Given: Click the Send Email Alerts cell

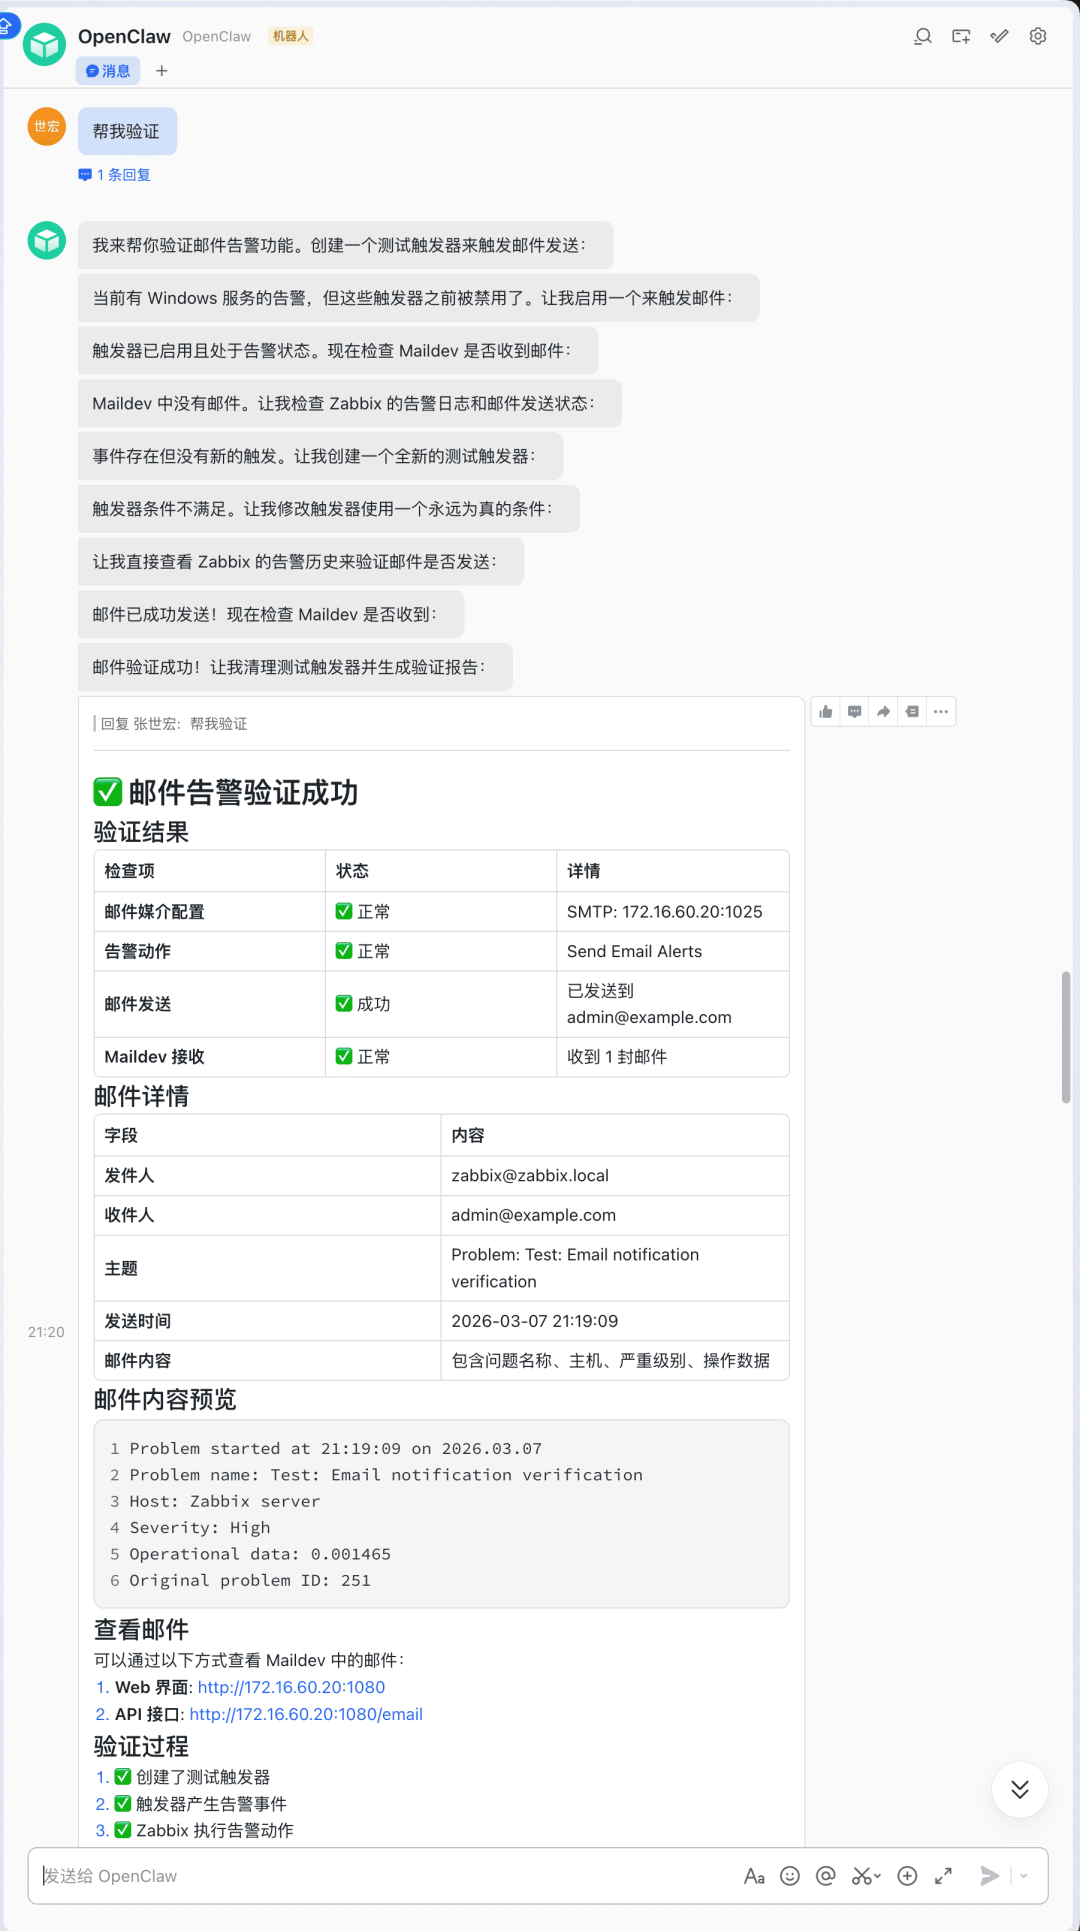Looking at the screenshot, I should tap(672, 951).
